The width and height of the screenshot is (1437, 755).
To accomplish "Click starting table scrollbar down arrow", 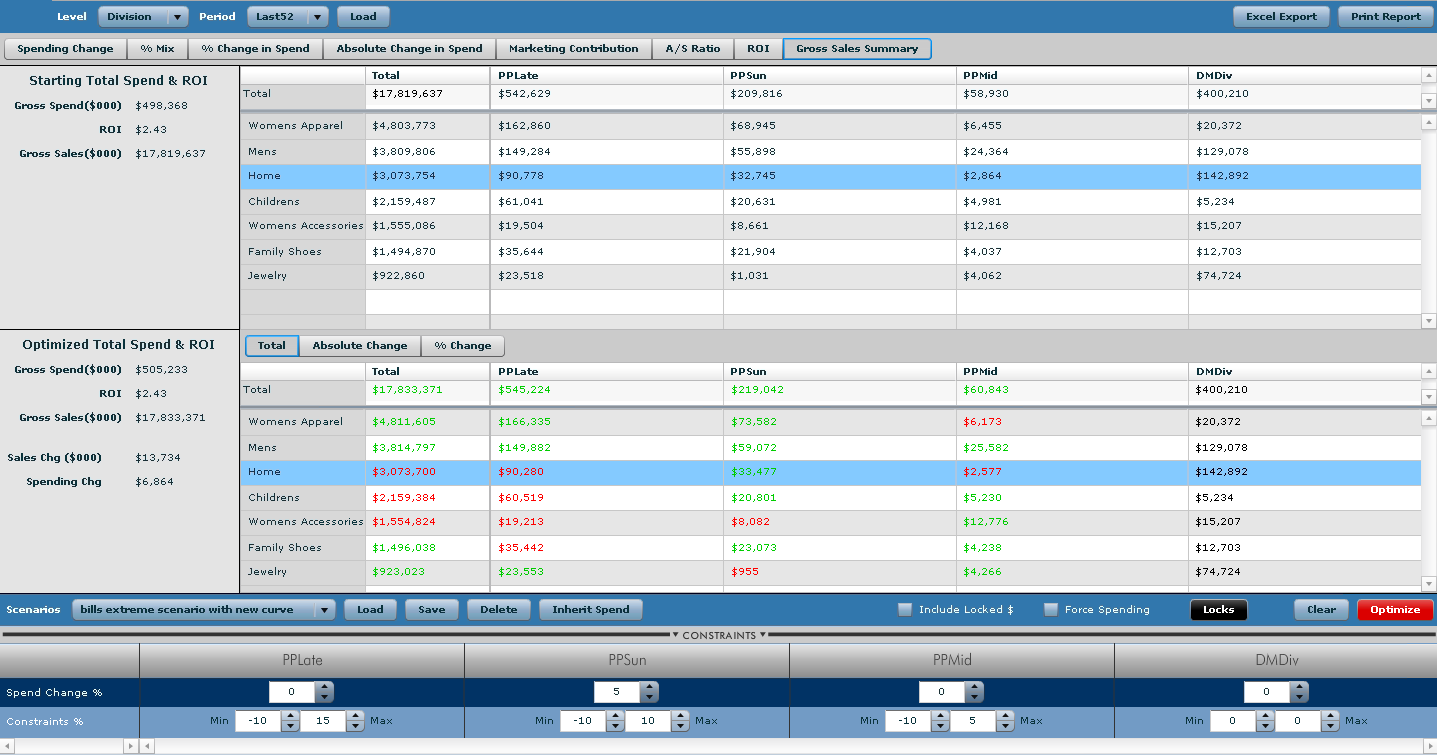I will click(1428, 321).
